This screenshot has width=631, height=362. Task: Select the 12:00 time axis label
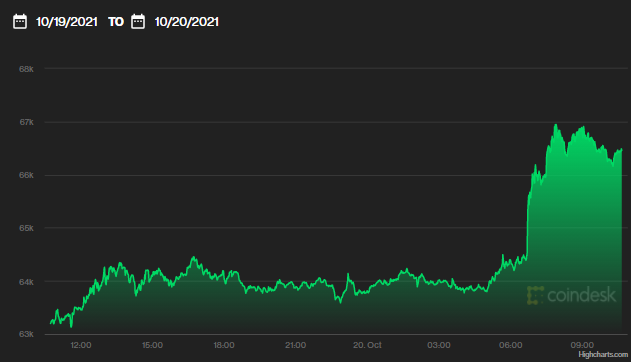coord(81,345)
